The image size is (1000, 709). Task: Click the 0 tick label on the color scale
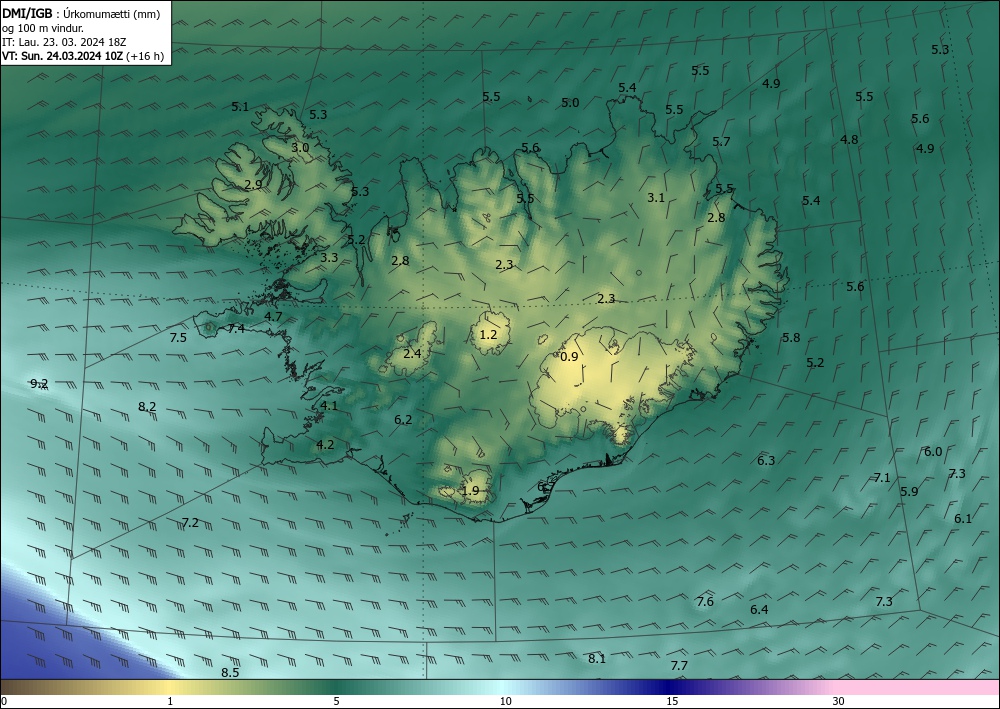point(4,701)
